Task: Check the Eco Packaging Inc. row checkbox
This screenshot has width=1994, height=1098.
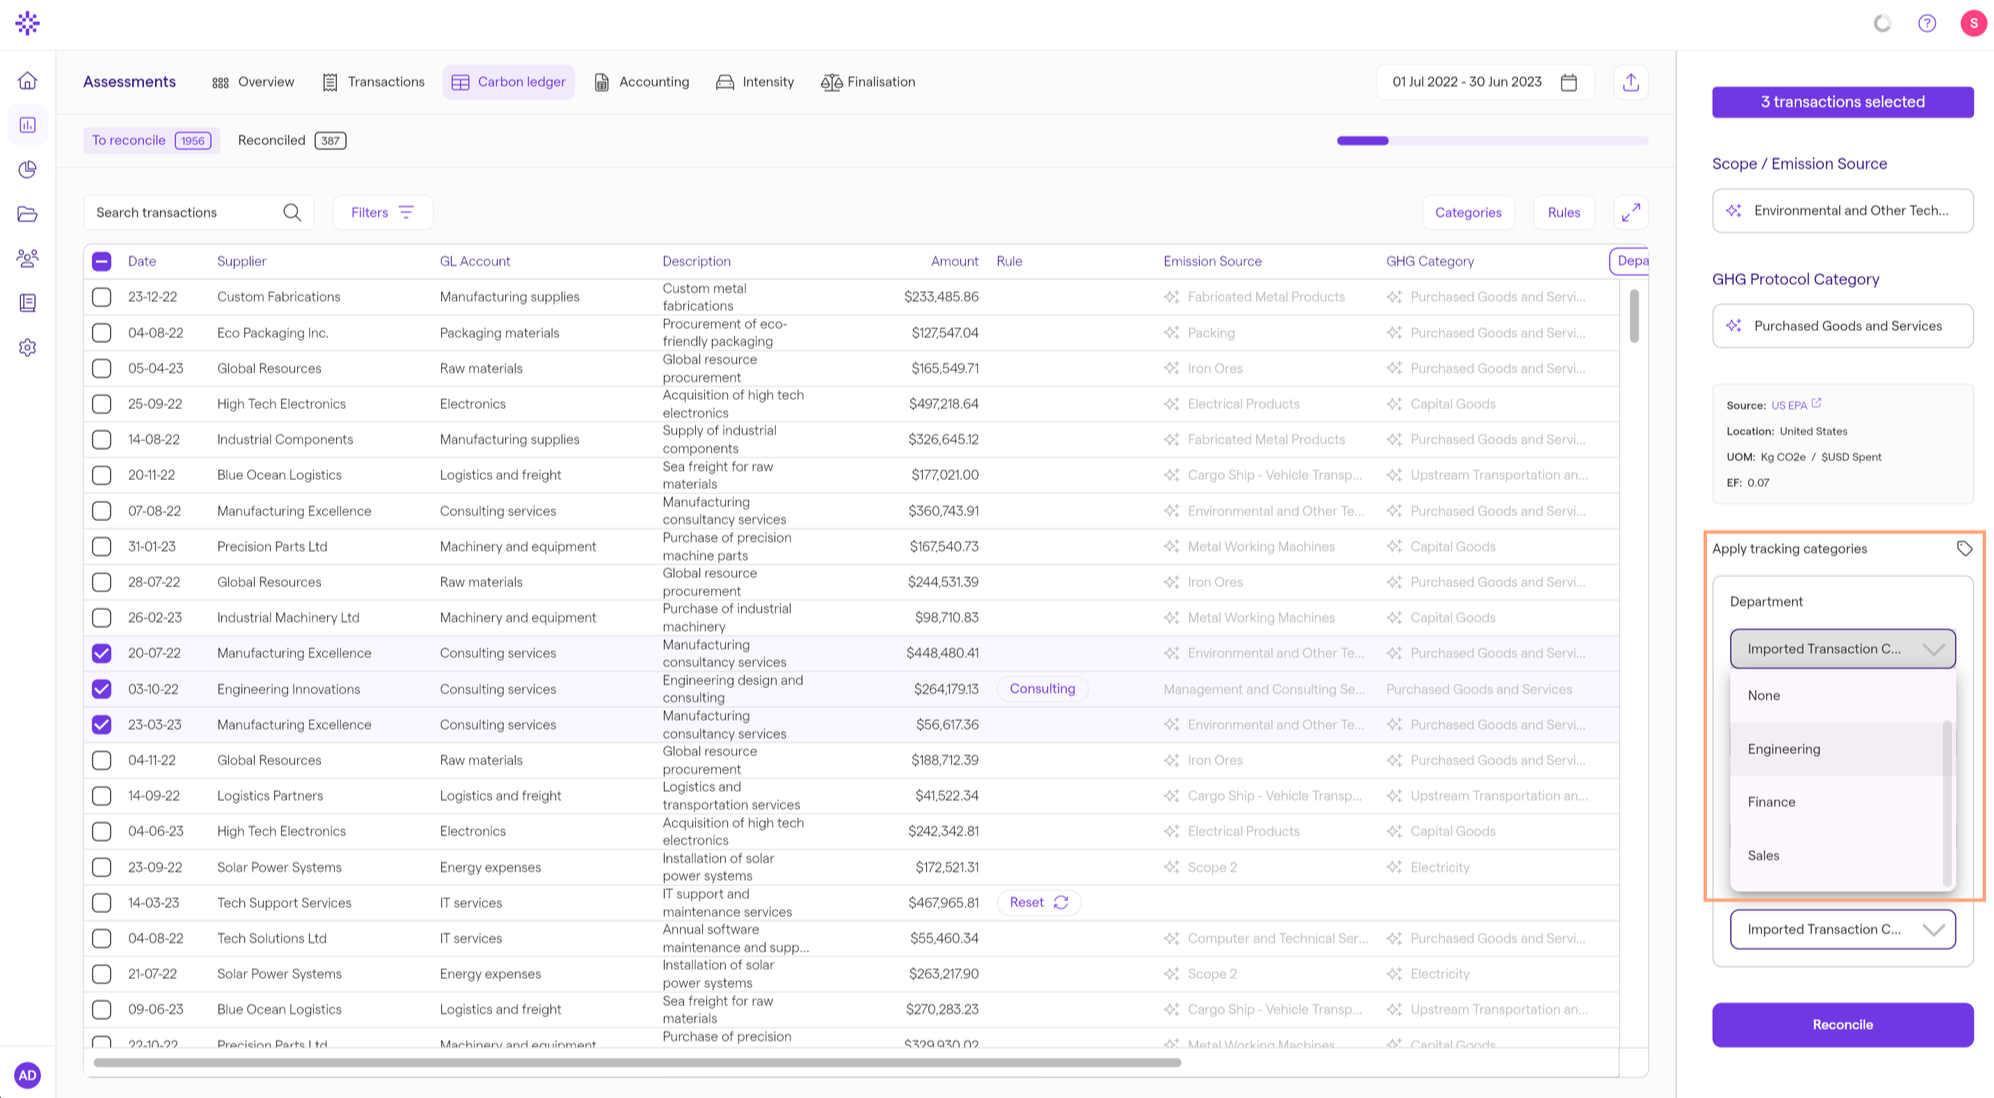Action: [102, 332]
